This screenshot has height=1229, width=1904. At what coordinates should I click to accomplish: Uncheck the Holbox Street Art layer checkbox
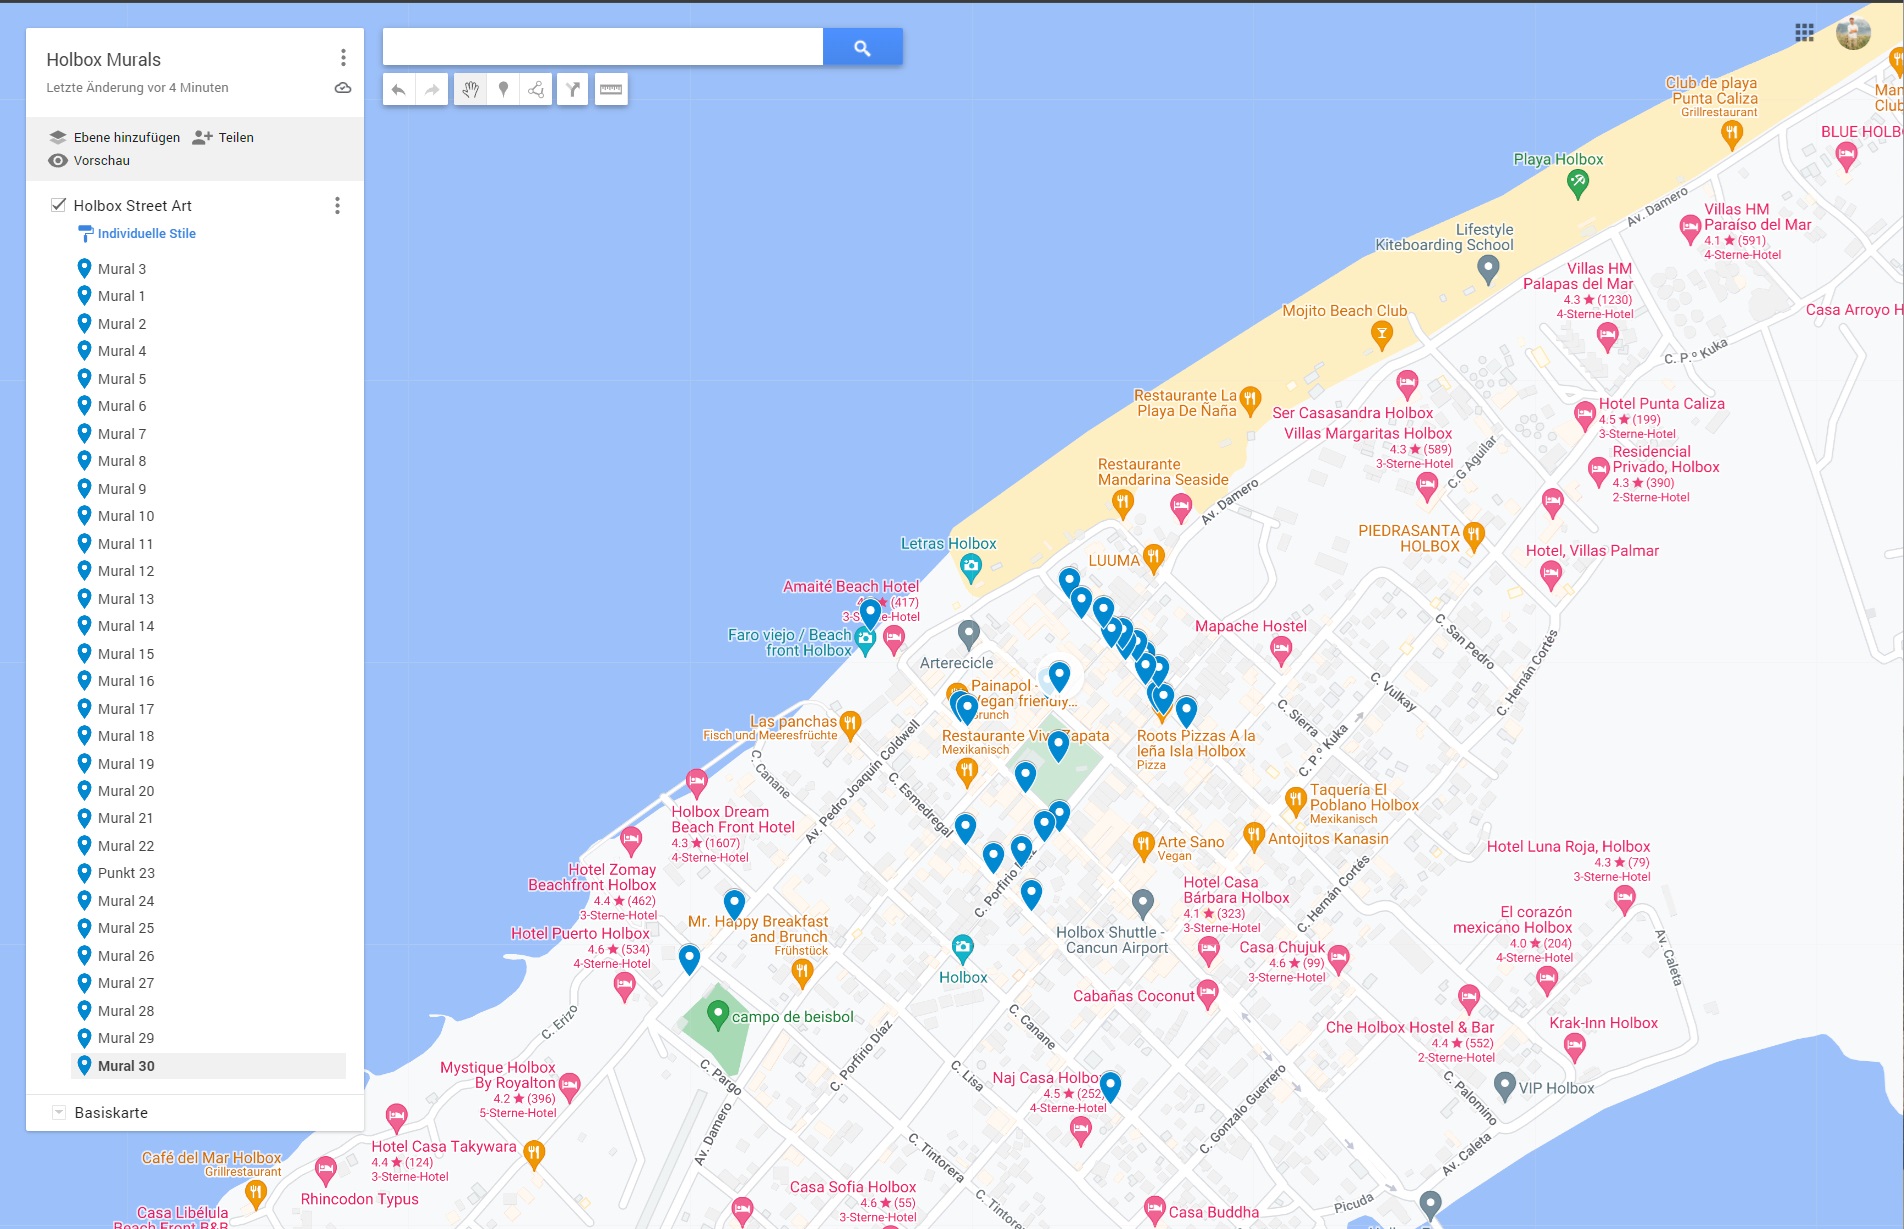58,205
